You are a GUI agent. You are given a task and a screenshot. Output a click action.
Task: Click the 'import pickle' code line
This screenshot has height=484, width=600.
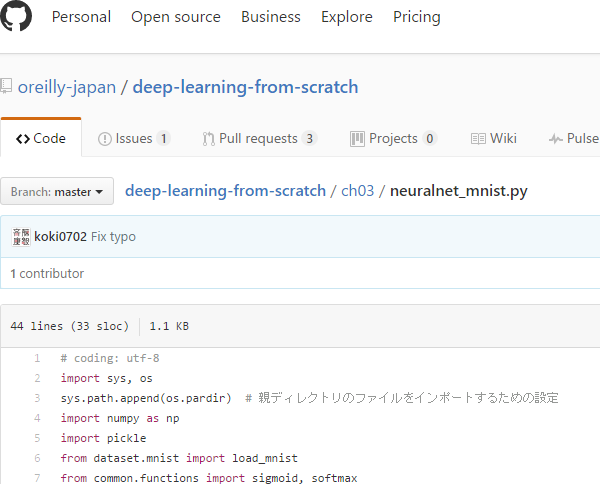(x=103, y=438)
